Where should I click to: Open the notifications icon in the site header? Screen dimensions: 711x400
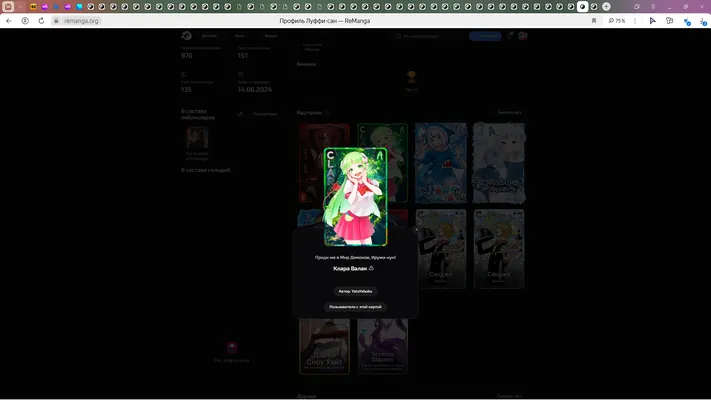510,36
